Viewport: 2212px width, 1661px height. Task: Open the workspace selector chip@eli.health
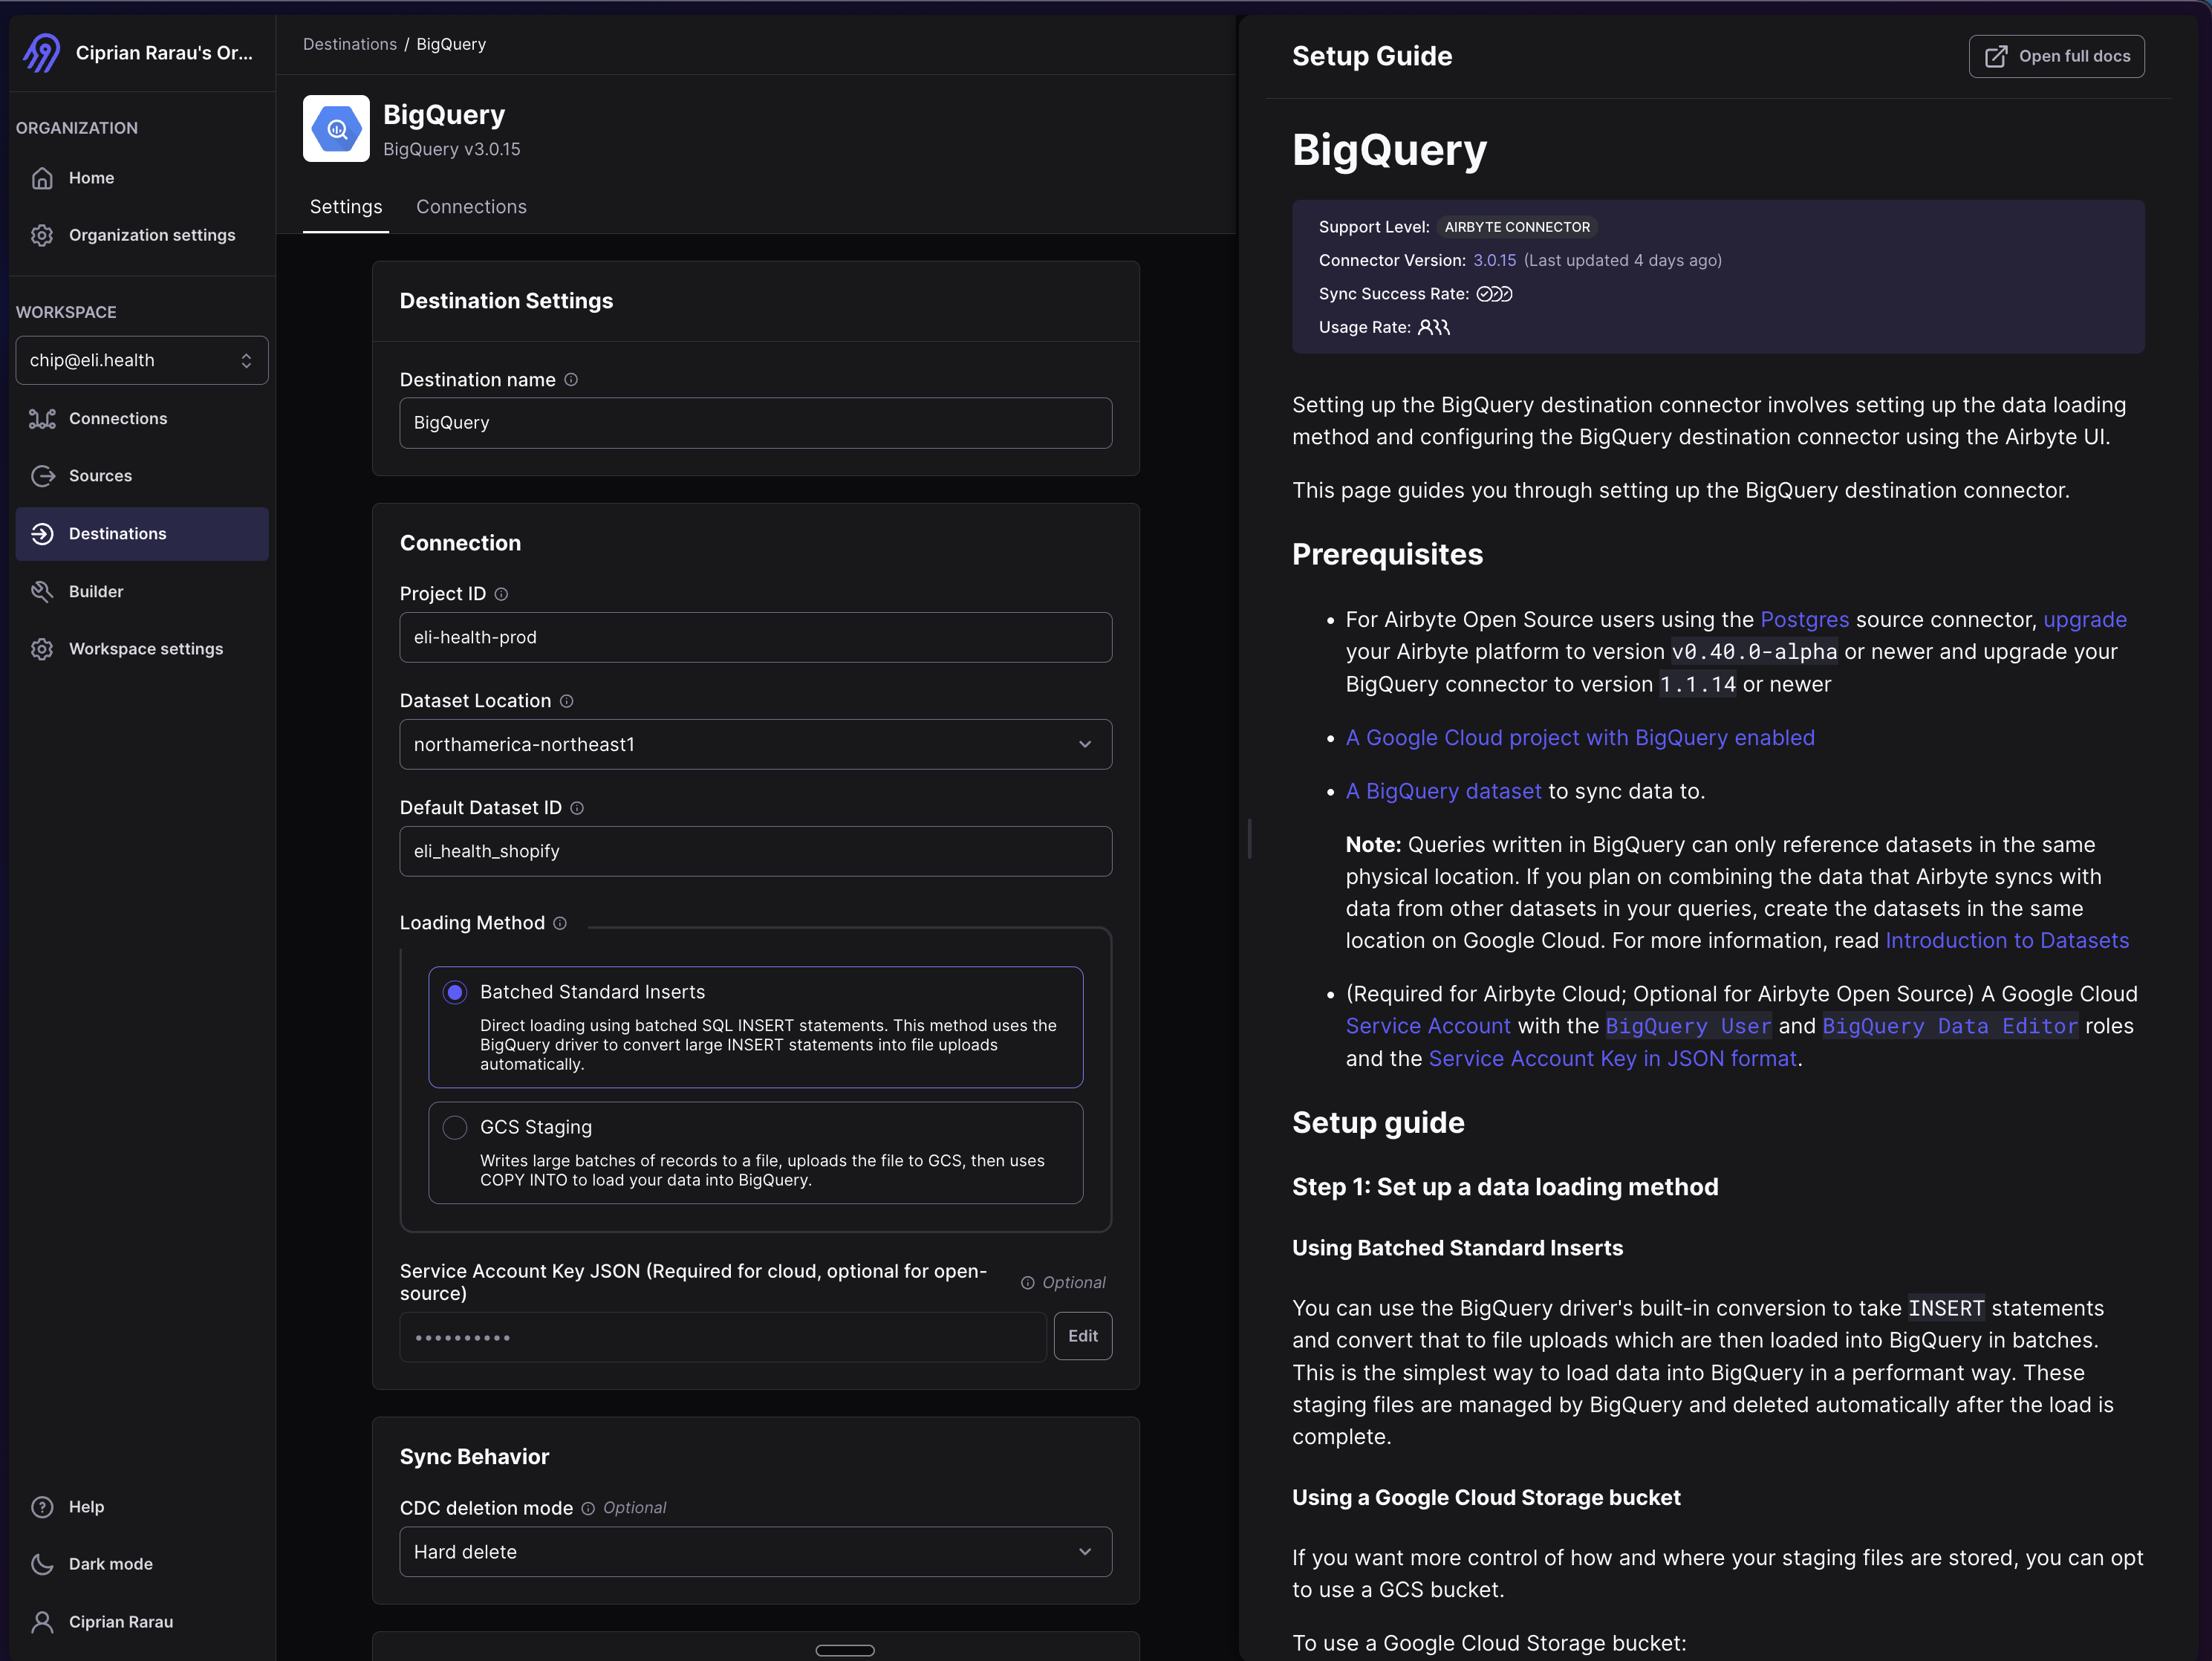tap(142, 360)
